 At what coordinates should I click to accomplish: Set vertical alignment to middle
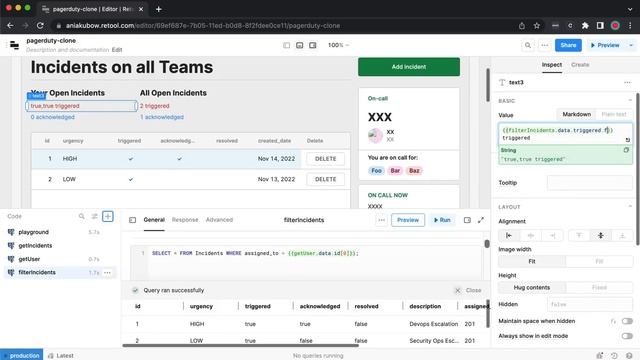pyautogui.click(x=600, y=236)
